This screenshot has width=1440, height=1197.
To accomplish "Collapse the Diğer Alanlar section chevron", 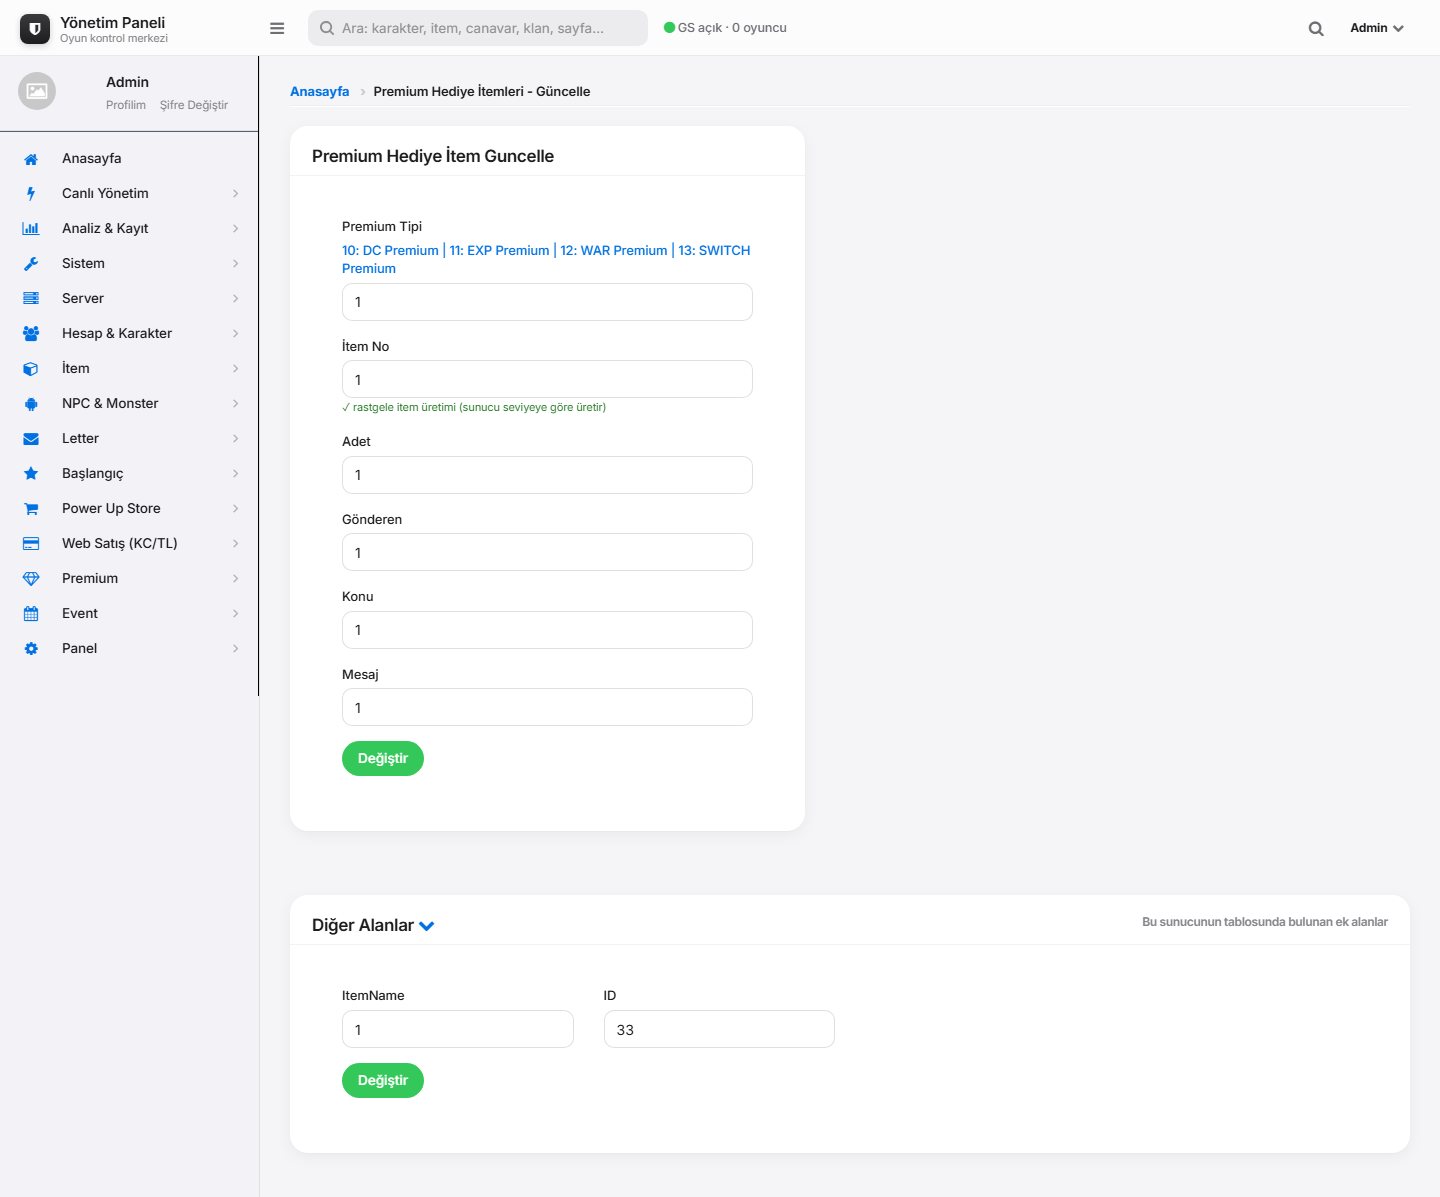I will point(427,926).
